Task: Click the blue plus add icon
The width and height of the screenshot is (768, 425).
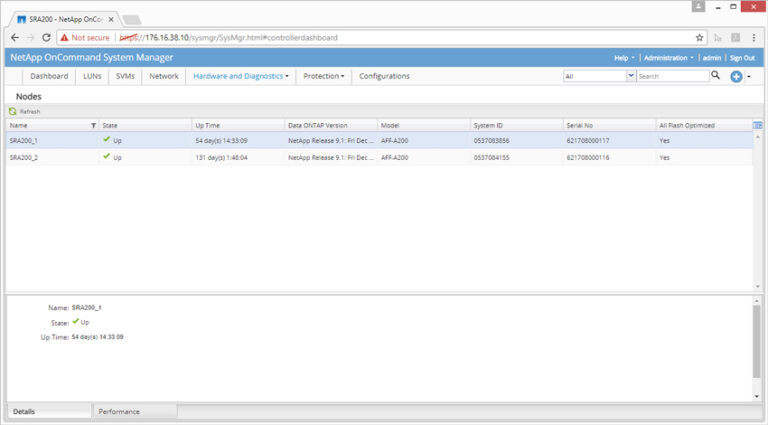Action: (736, 76)
